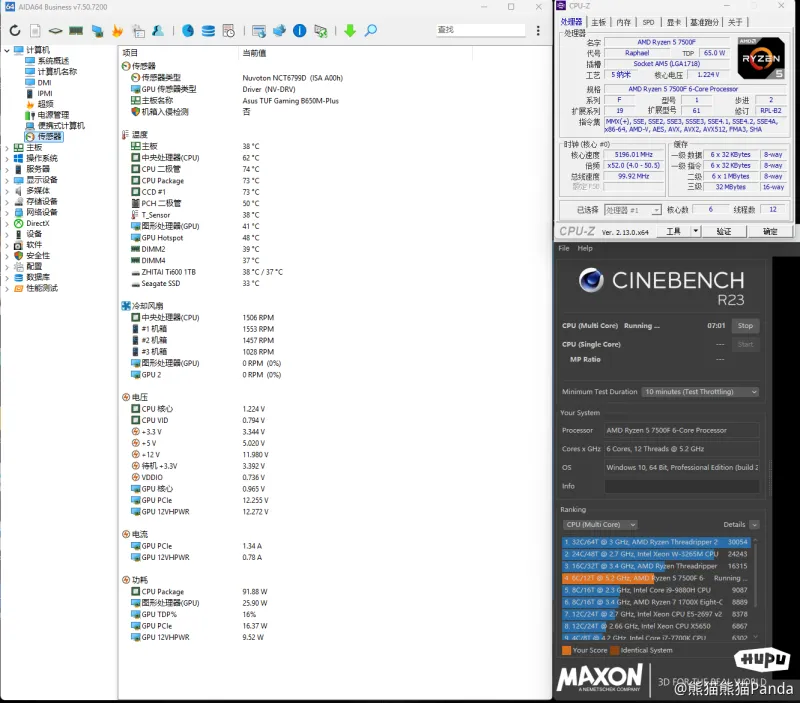Click the 查找 search field
The height and width of the screenshot is (703, 800).
[x=481, y=30]
